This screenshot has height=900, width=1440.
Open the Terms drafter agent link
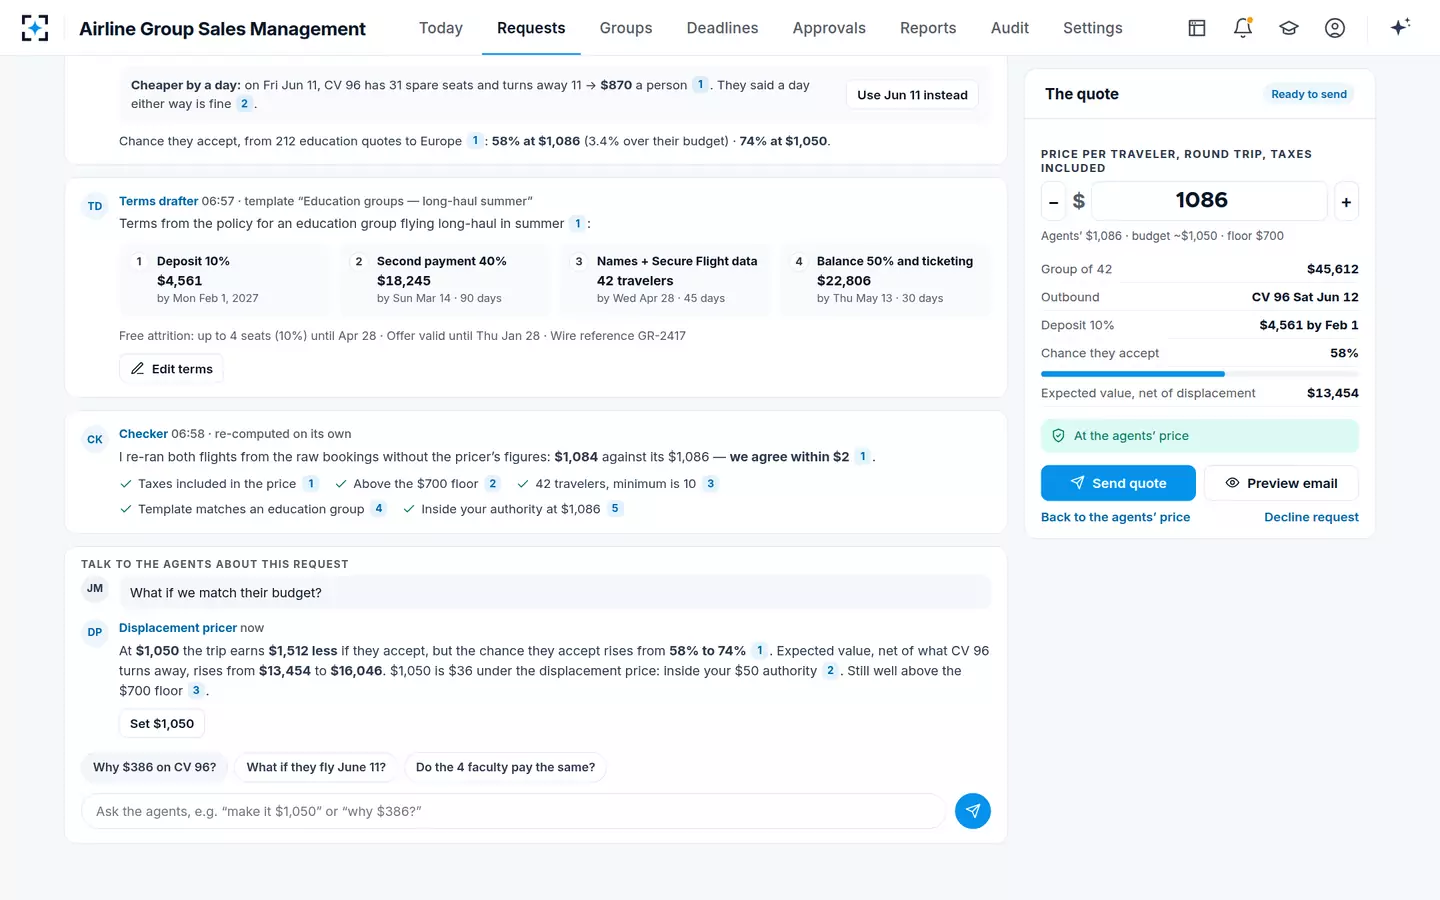[x=159, y=201]
